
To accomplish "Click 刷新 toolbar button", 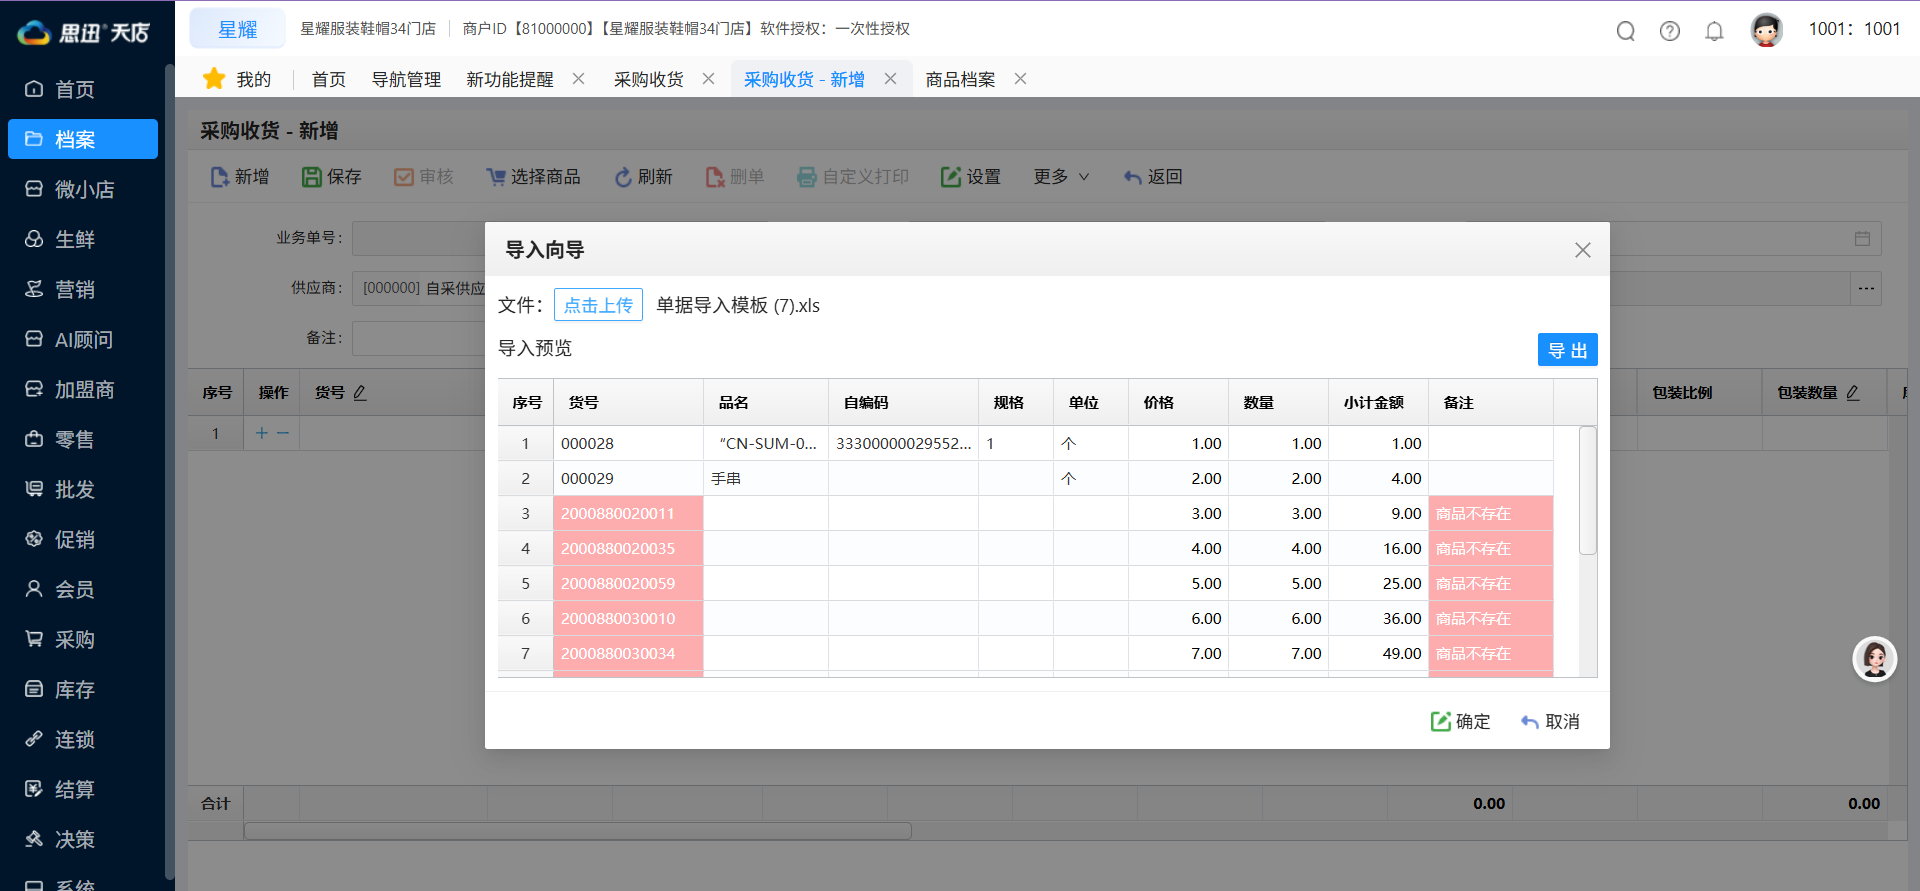I will point(644,177).
